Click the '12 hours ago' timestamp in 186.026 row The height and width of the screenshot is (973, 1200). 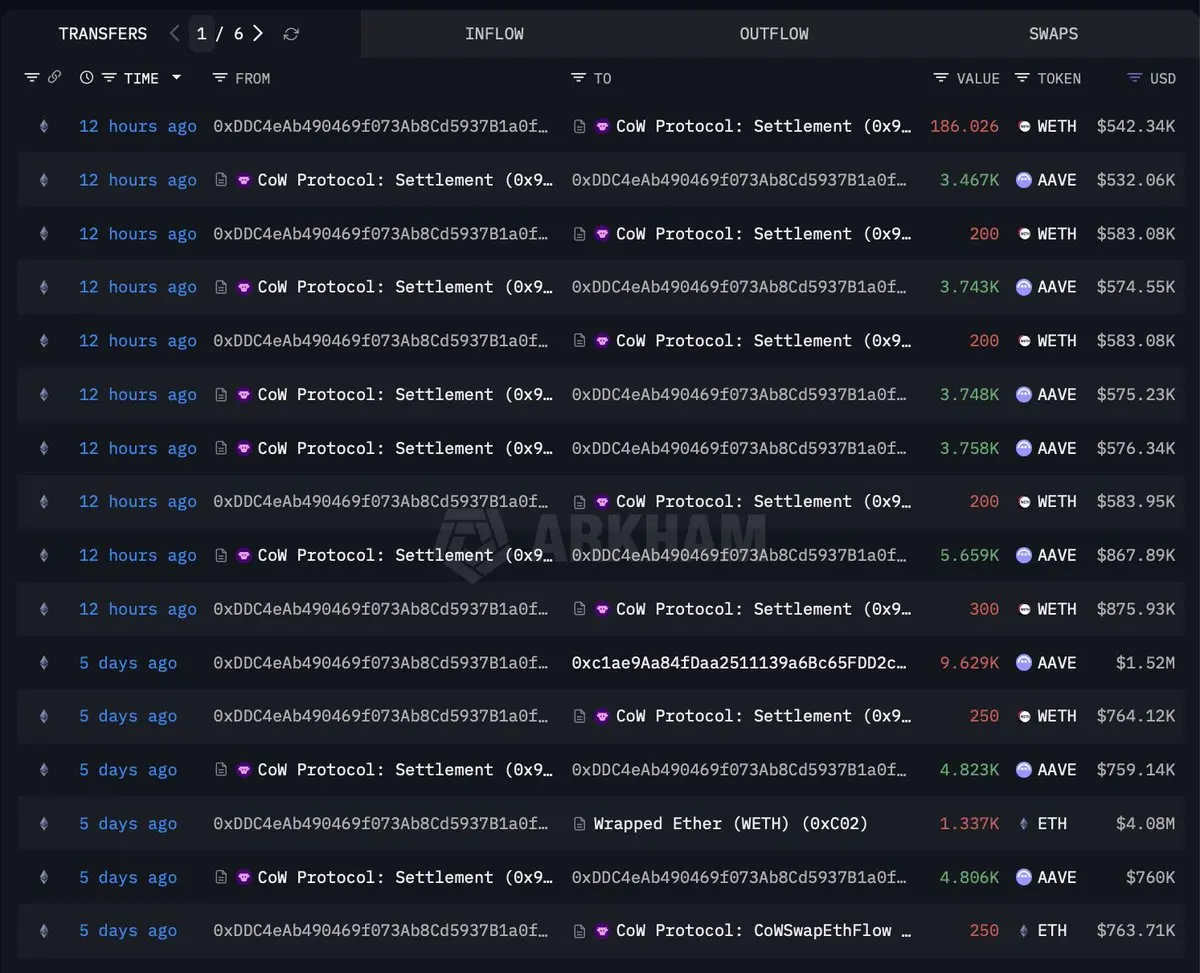click(138, 126)
